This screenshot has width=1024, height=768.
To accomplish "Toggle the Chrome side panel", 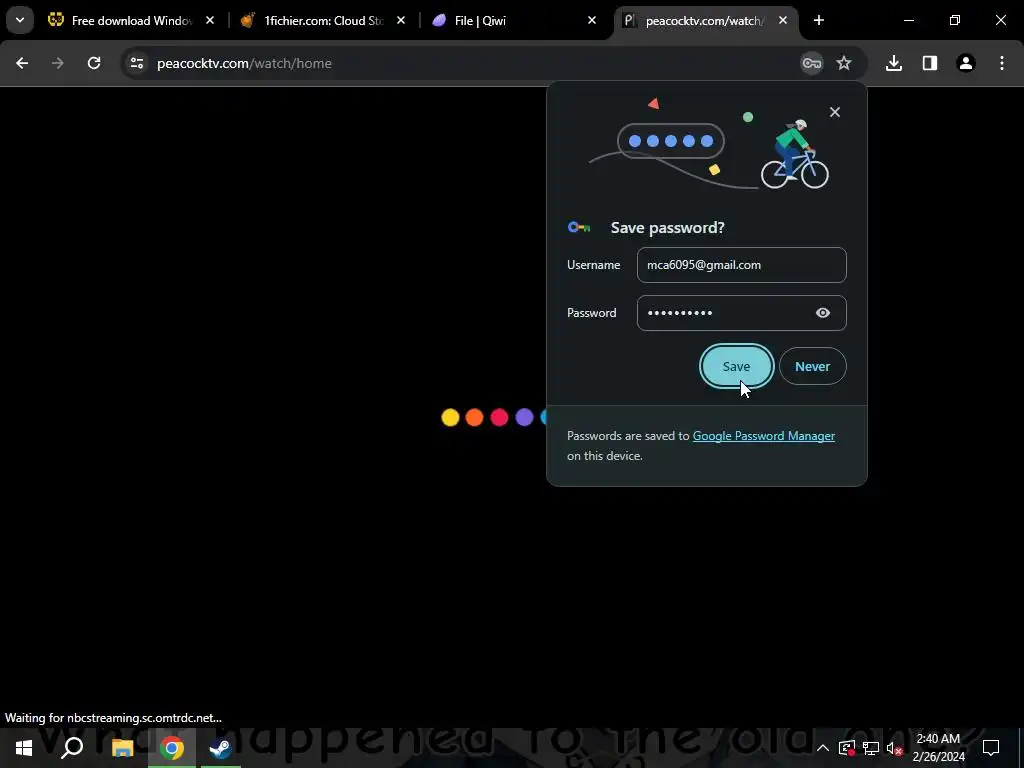I will click(930, 63).
